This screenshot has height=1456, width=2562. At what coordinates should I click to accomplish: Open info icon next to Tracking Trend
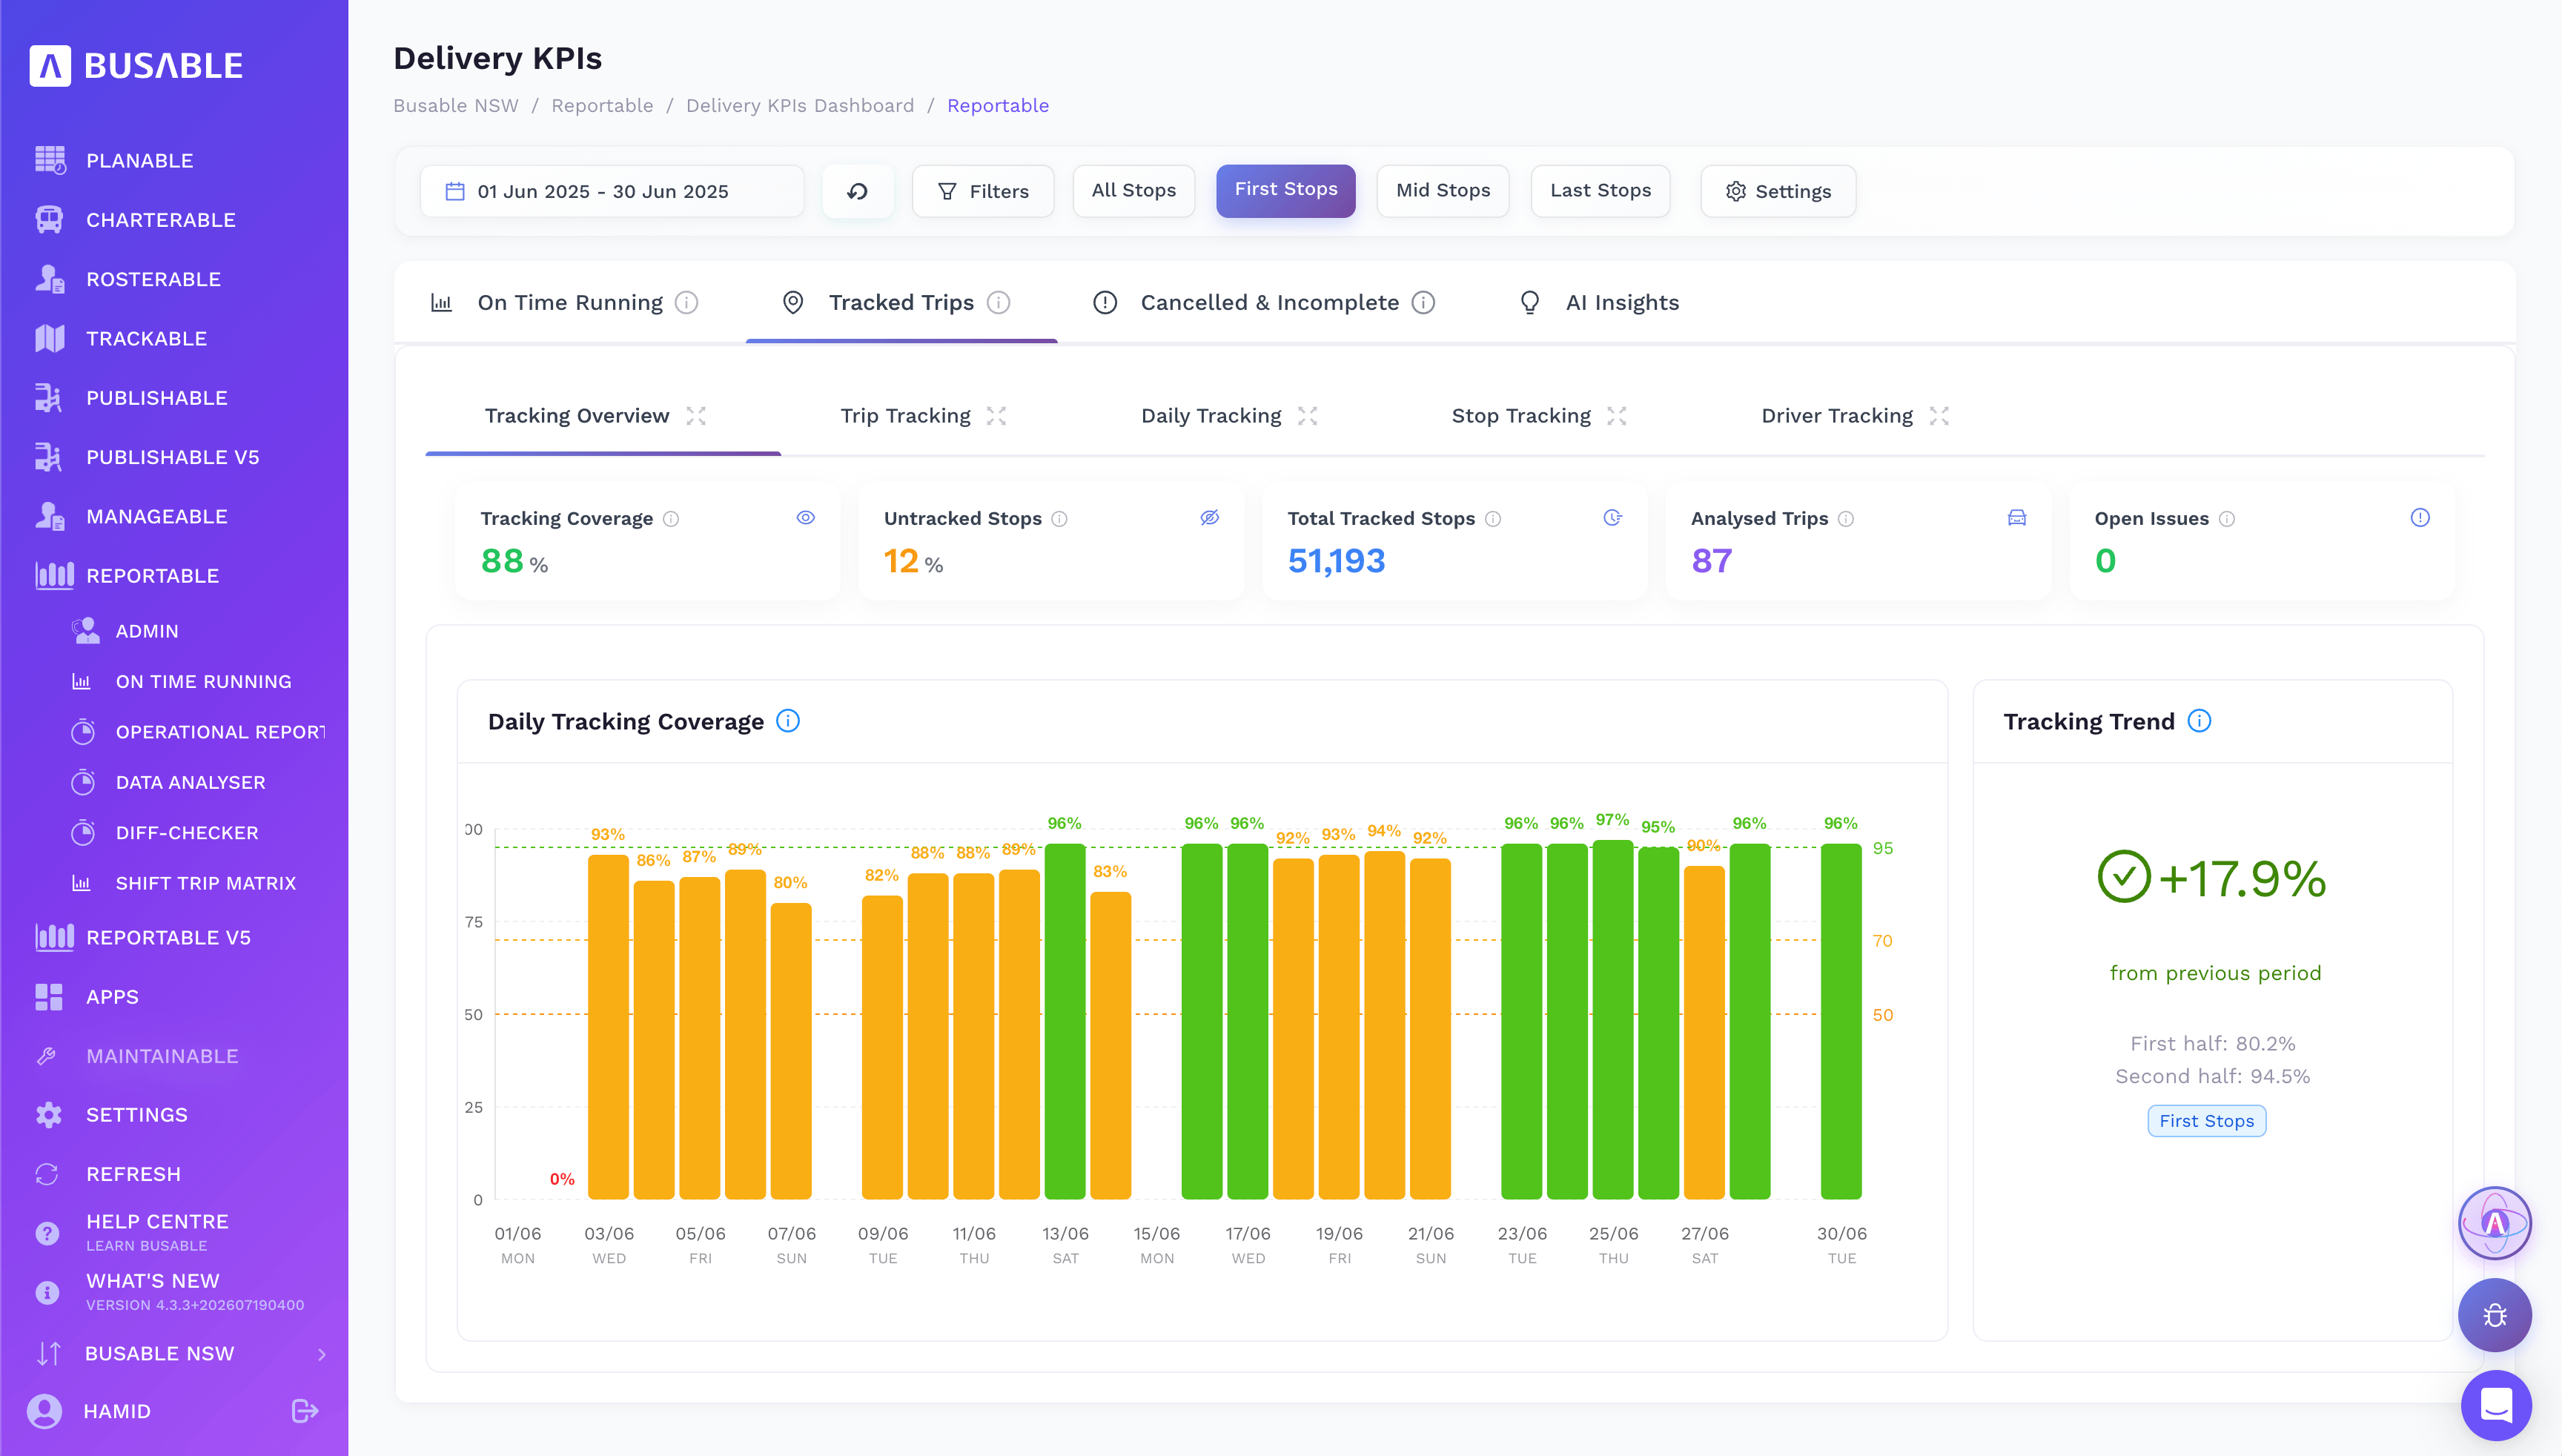[2199, 721]
